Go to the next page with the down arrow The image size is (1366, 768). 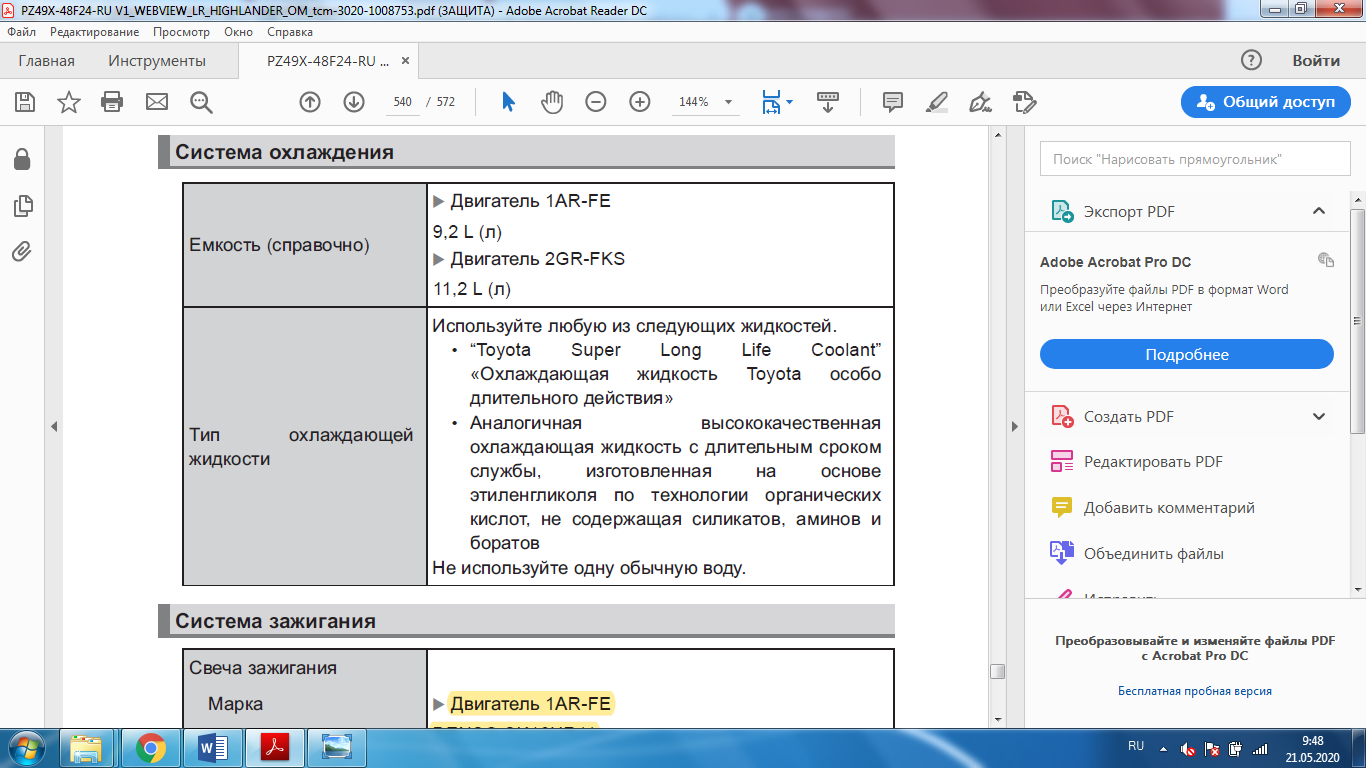(354, 102)
